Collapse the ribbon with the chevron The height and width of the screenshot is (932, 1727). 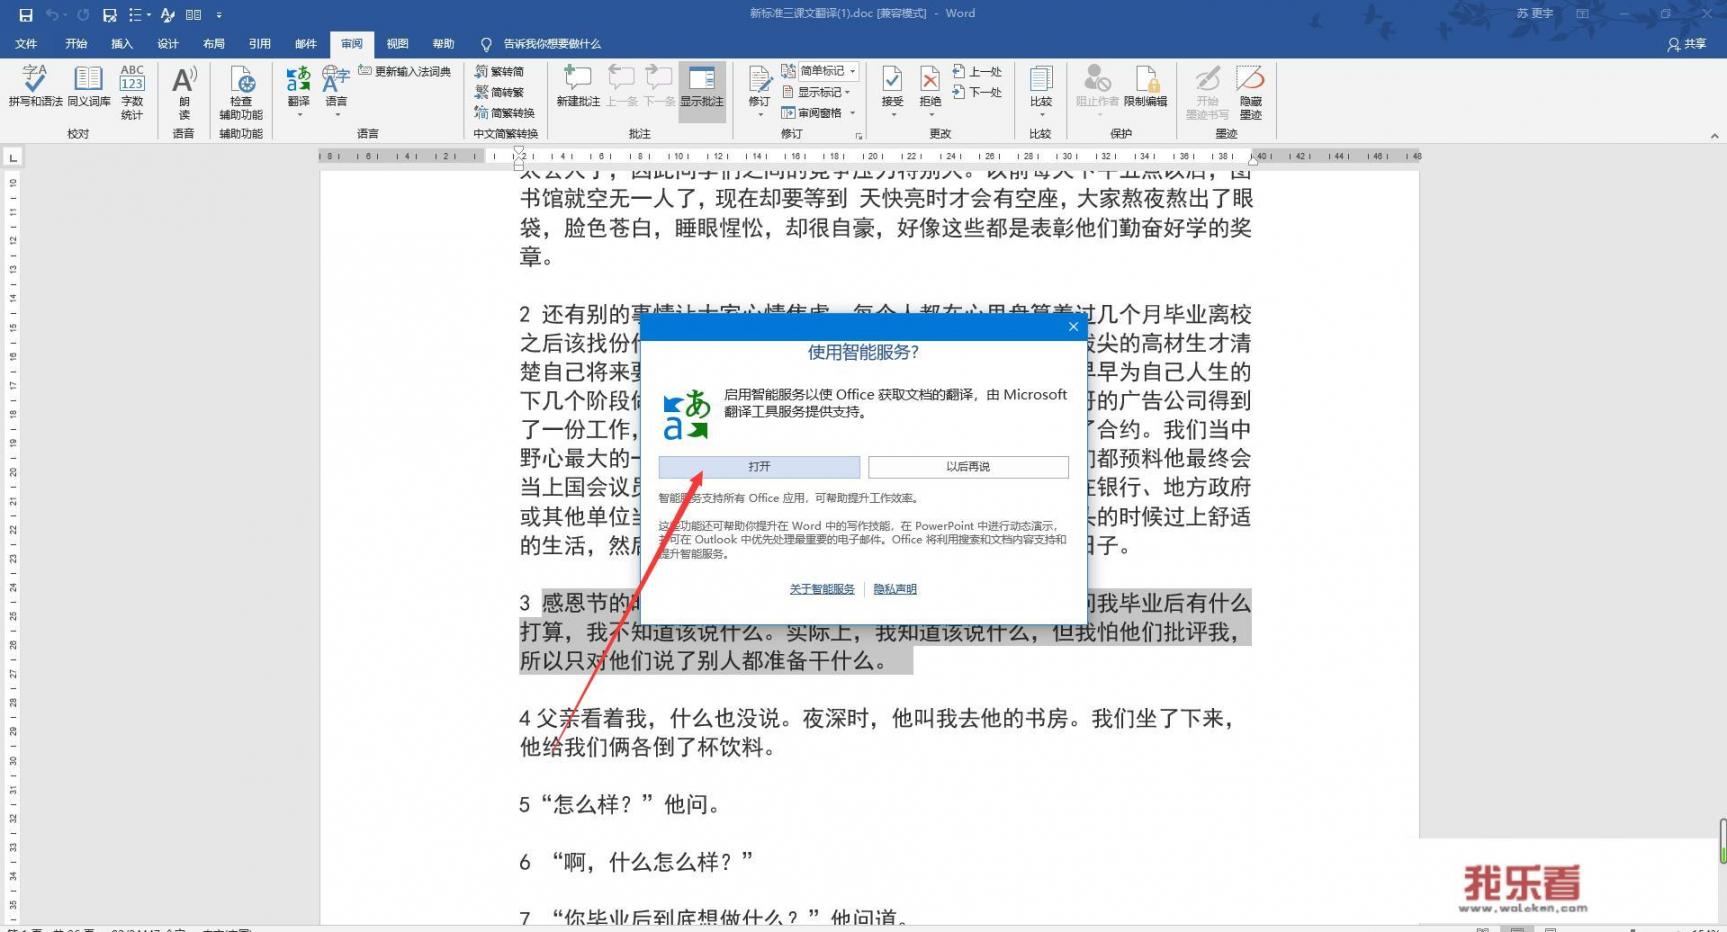pyautogui.click(x=1714, y=135)
